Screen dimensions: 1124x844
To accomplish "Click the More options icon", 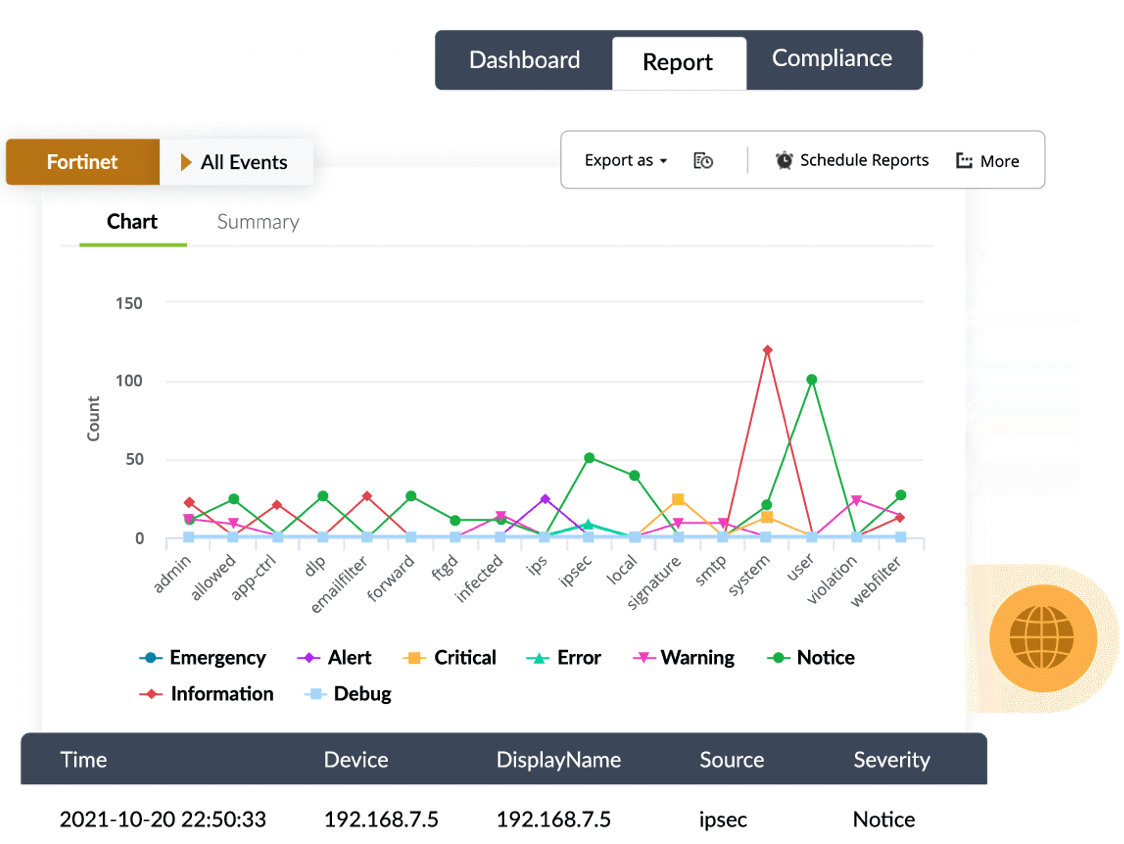I will [x=964, y=161].
